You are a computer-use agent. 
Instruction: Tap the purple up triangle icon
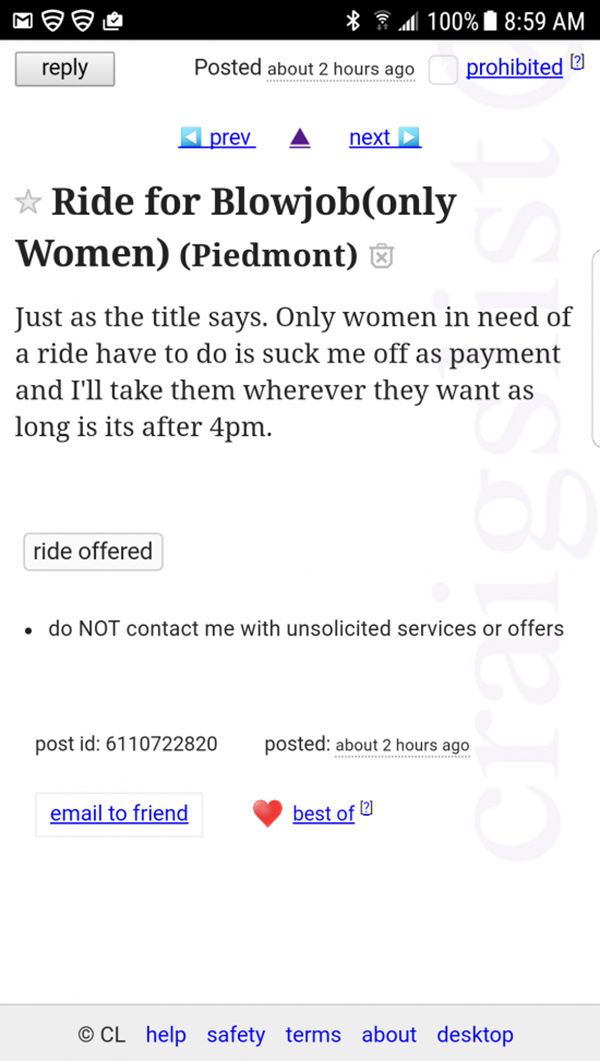point(299,138)
